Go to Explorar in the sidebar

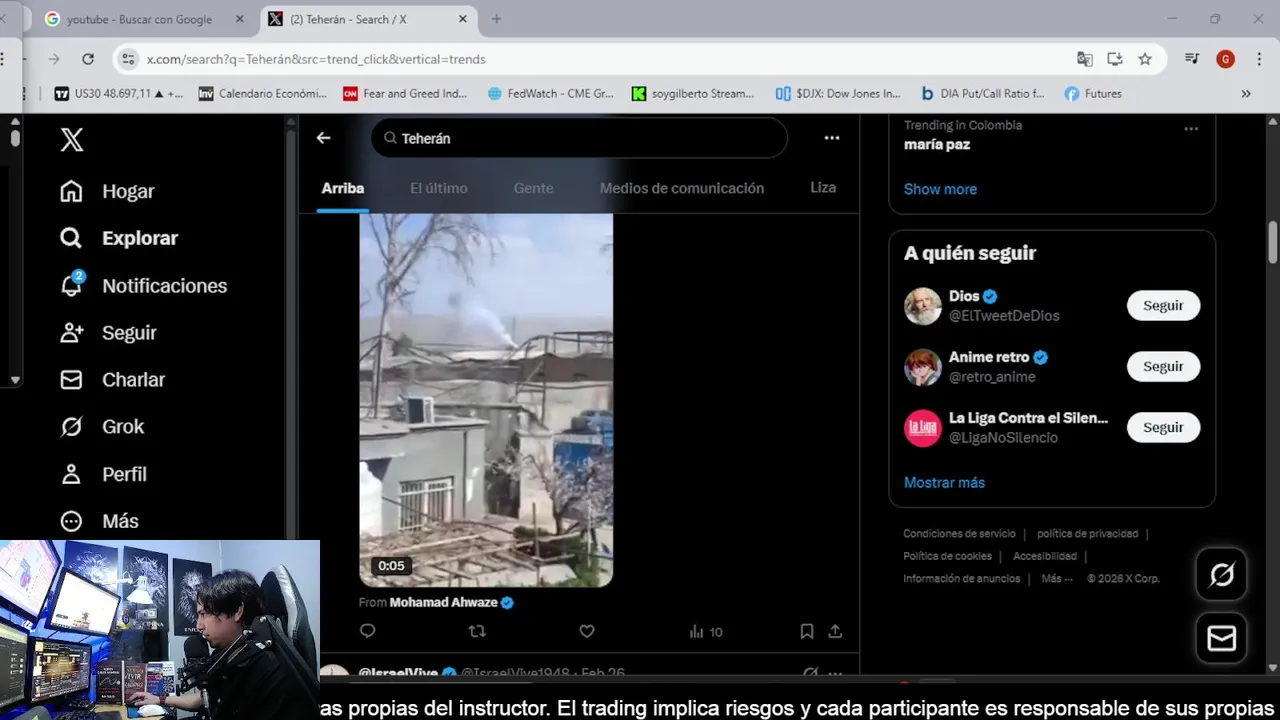pyautogui.click(x=118, y=238)
